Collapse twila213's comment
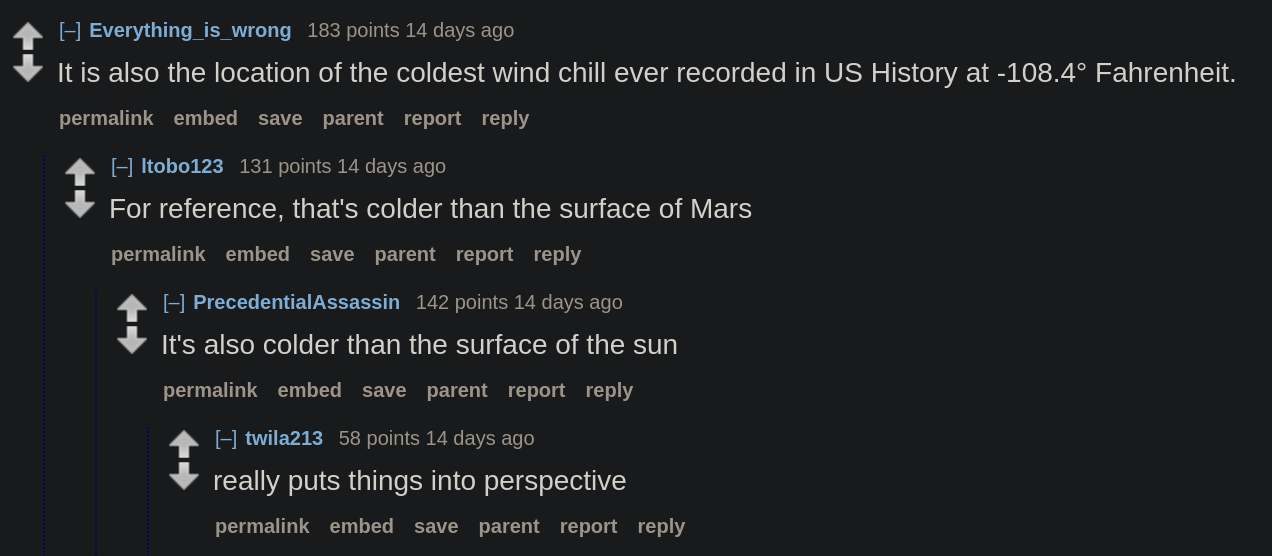 click(226, 438)
